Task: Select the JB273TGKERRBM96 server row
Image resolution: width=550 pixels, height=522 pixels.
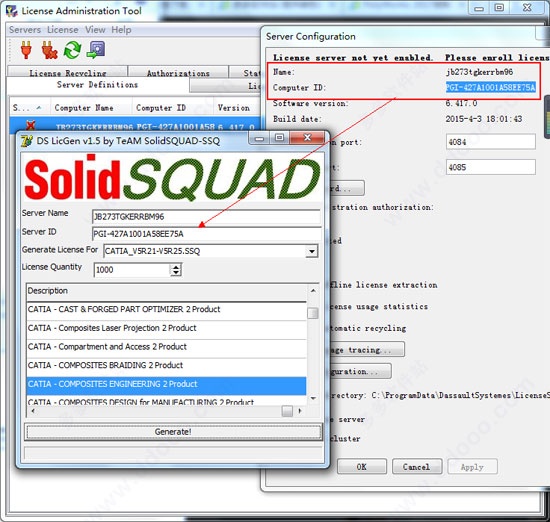Action: click(135, 125)
